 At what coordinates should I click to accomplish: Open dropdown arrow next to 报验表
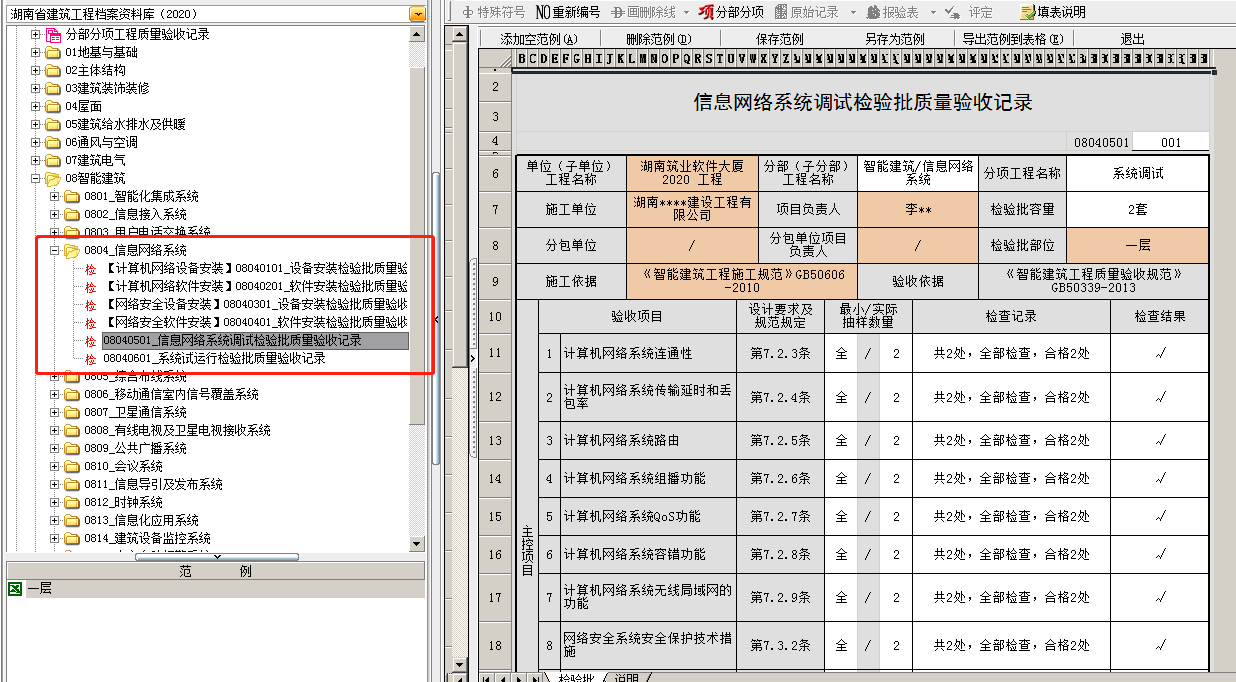(933, 12)
